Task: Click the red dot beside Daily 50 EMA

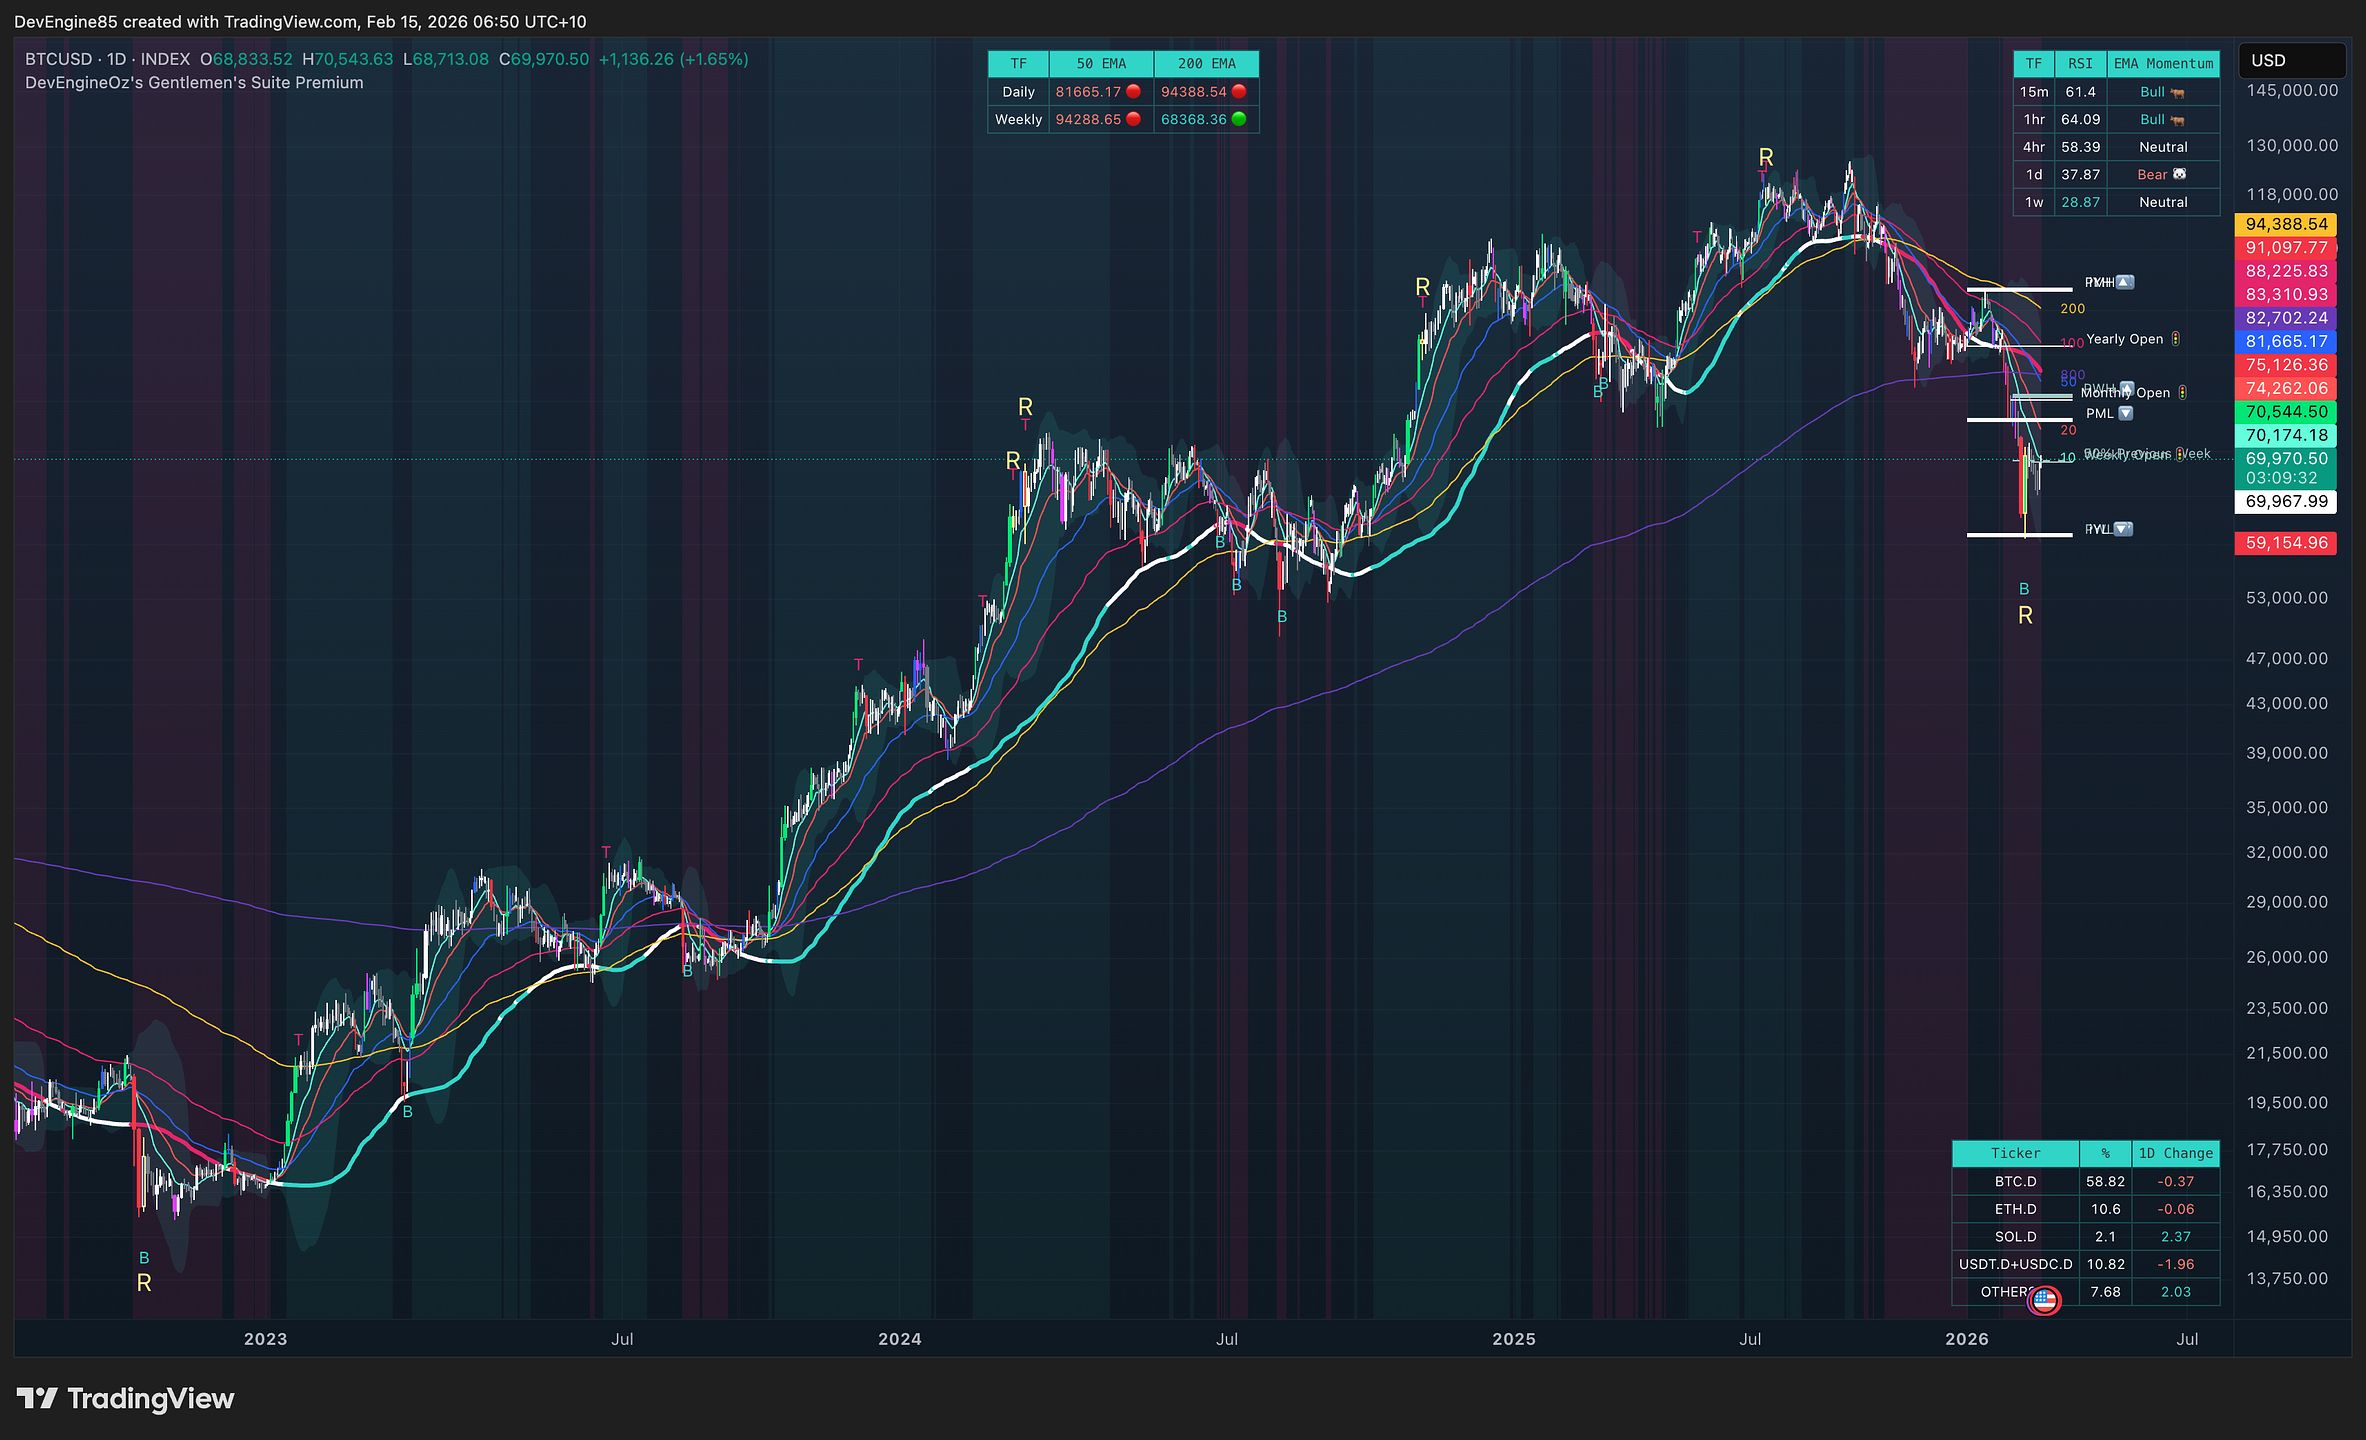Action: coord(1133,91)
